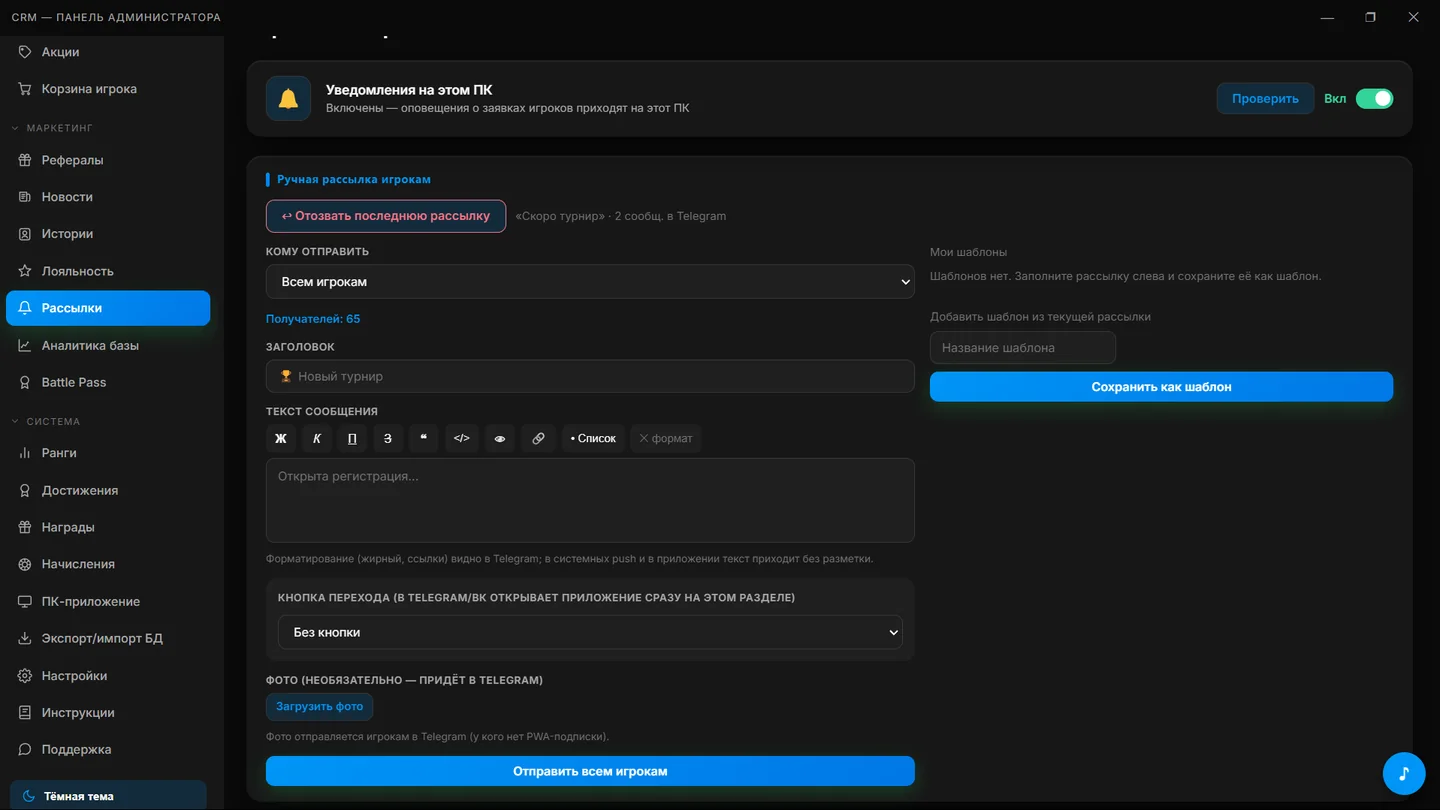1440x810 pixels.
Task: Open the Ранги page
Action: [x=108, y=453]
